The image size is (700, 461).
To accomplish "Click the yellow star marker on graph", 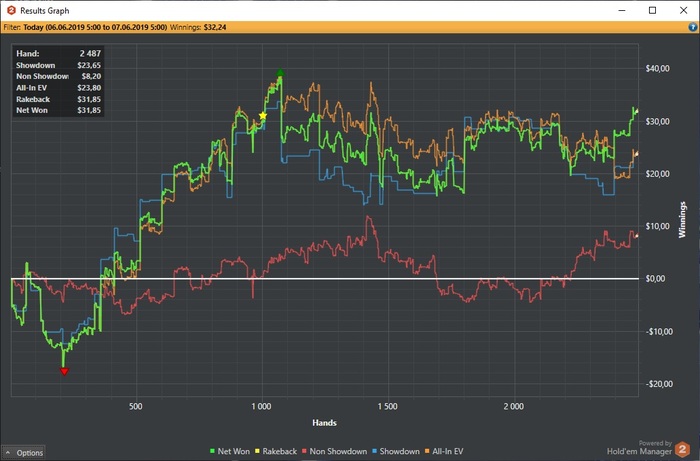I will 263,116.
